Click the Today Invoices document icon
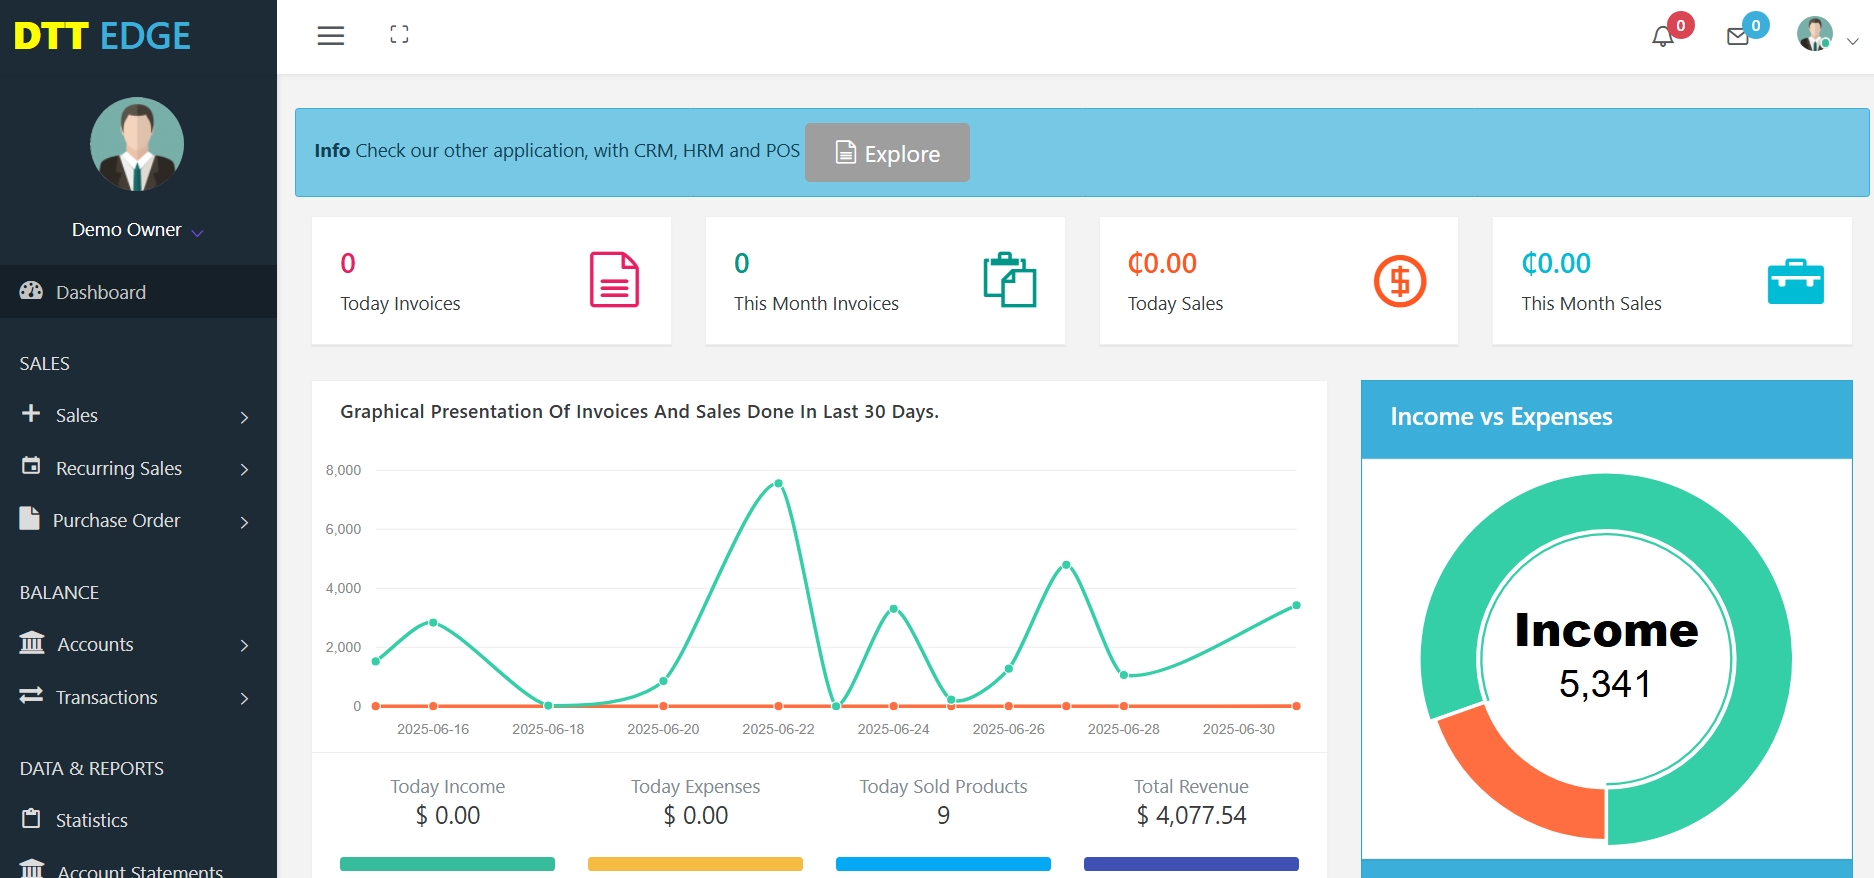Image resolution: width=1874 pixels, height=878 pixels. [614, 280]
